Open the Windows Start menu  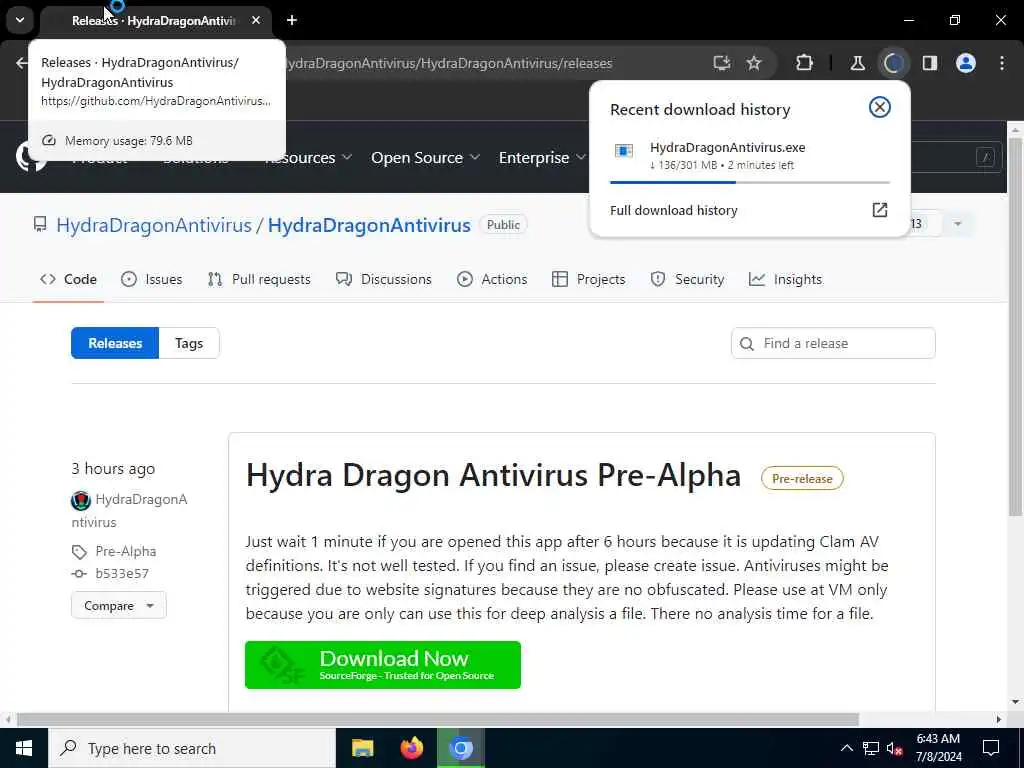[x=24, y=748]
